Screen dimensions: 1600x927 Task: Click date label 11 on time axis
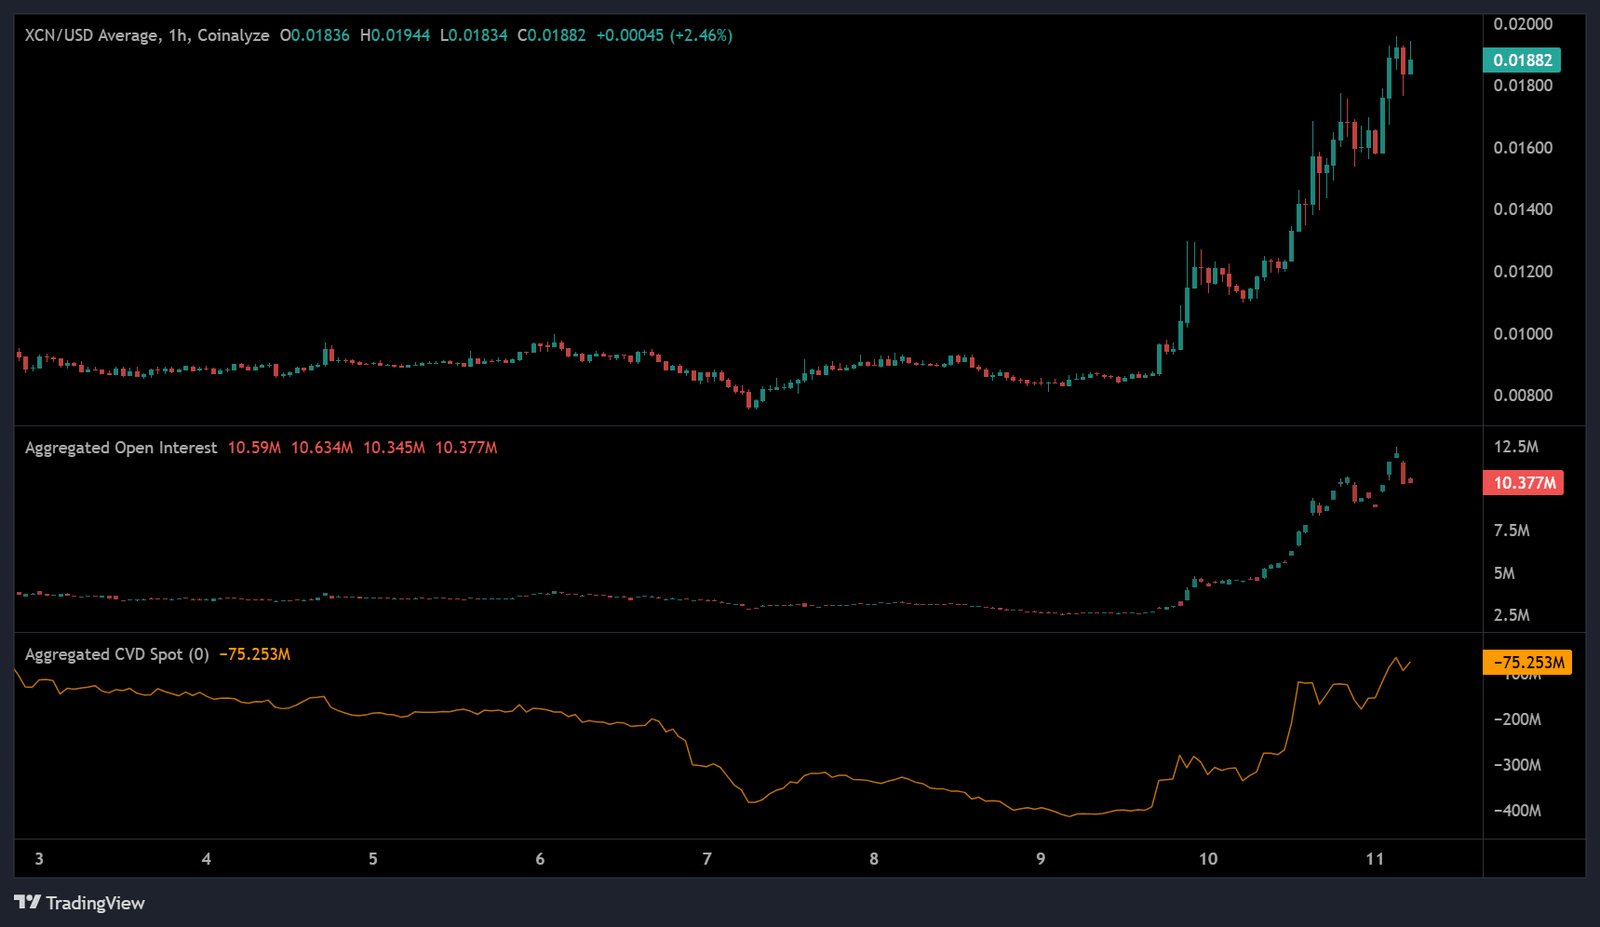click(1375, 859)
